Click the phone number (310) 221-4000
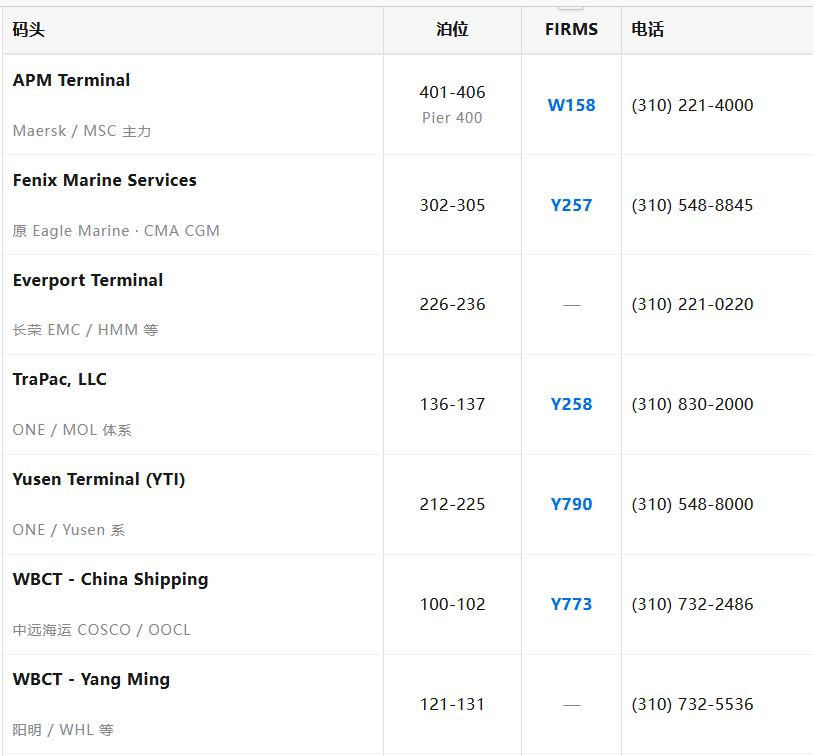 692,105
